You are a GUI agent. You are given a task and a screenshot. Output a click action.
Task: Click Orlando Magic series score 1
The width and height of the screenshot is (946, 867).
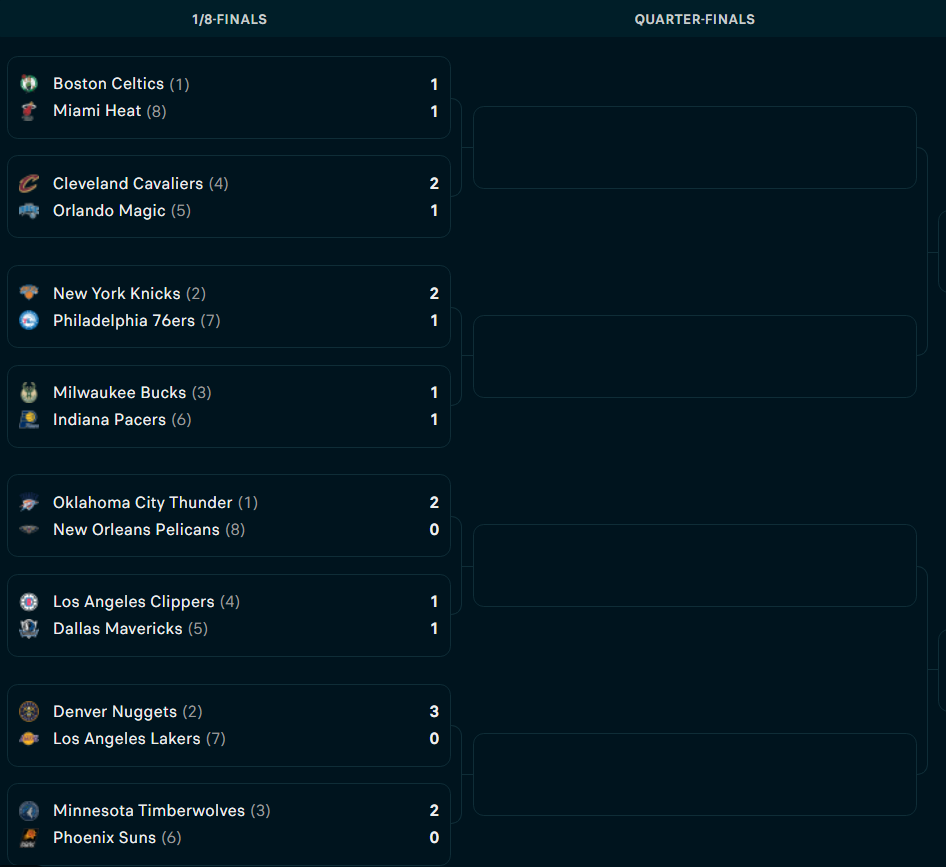coord(434,211)
